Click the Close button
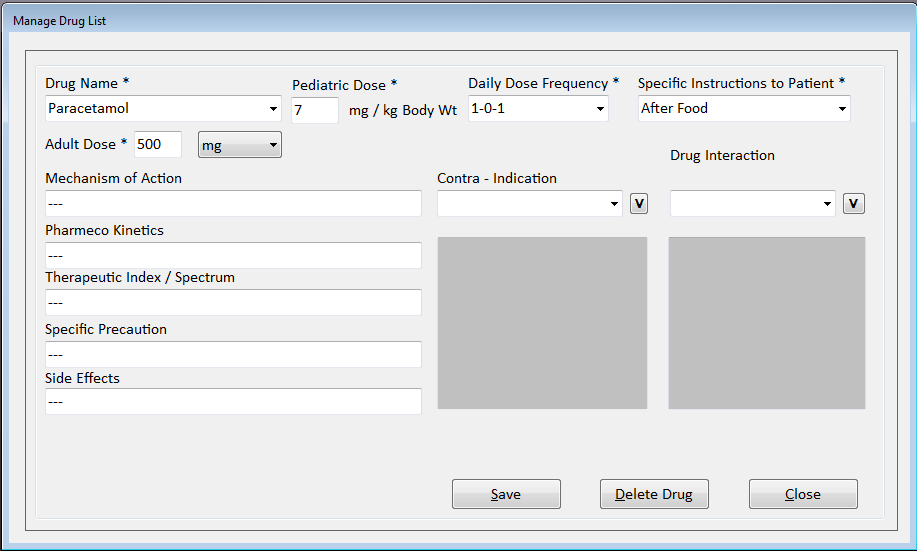The image size is (917, 551). pyautogui.click(x=803, y=494)
